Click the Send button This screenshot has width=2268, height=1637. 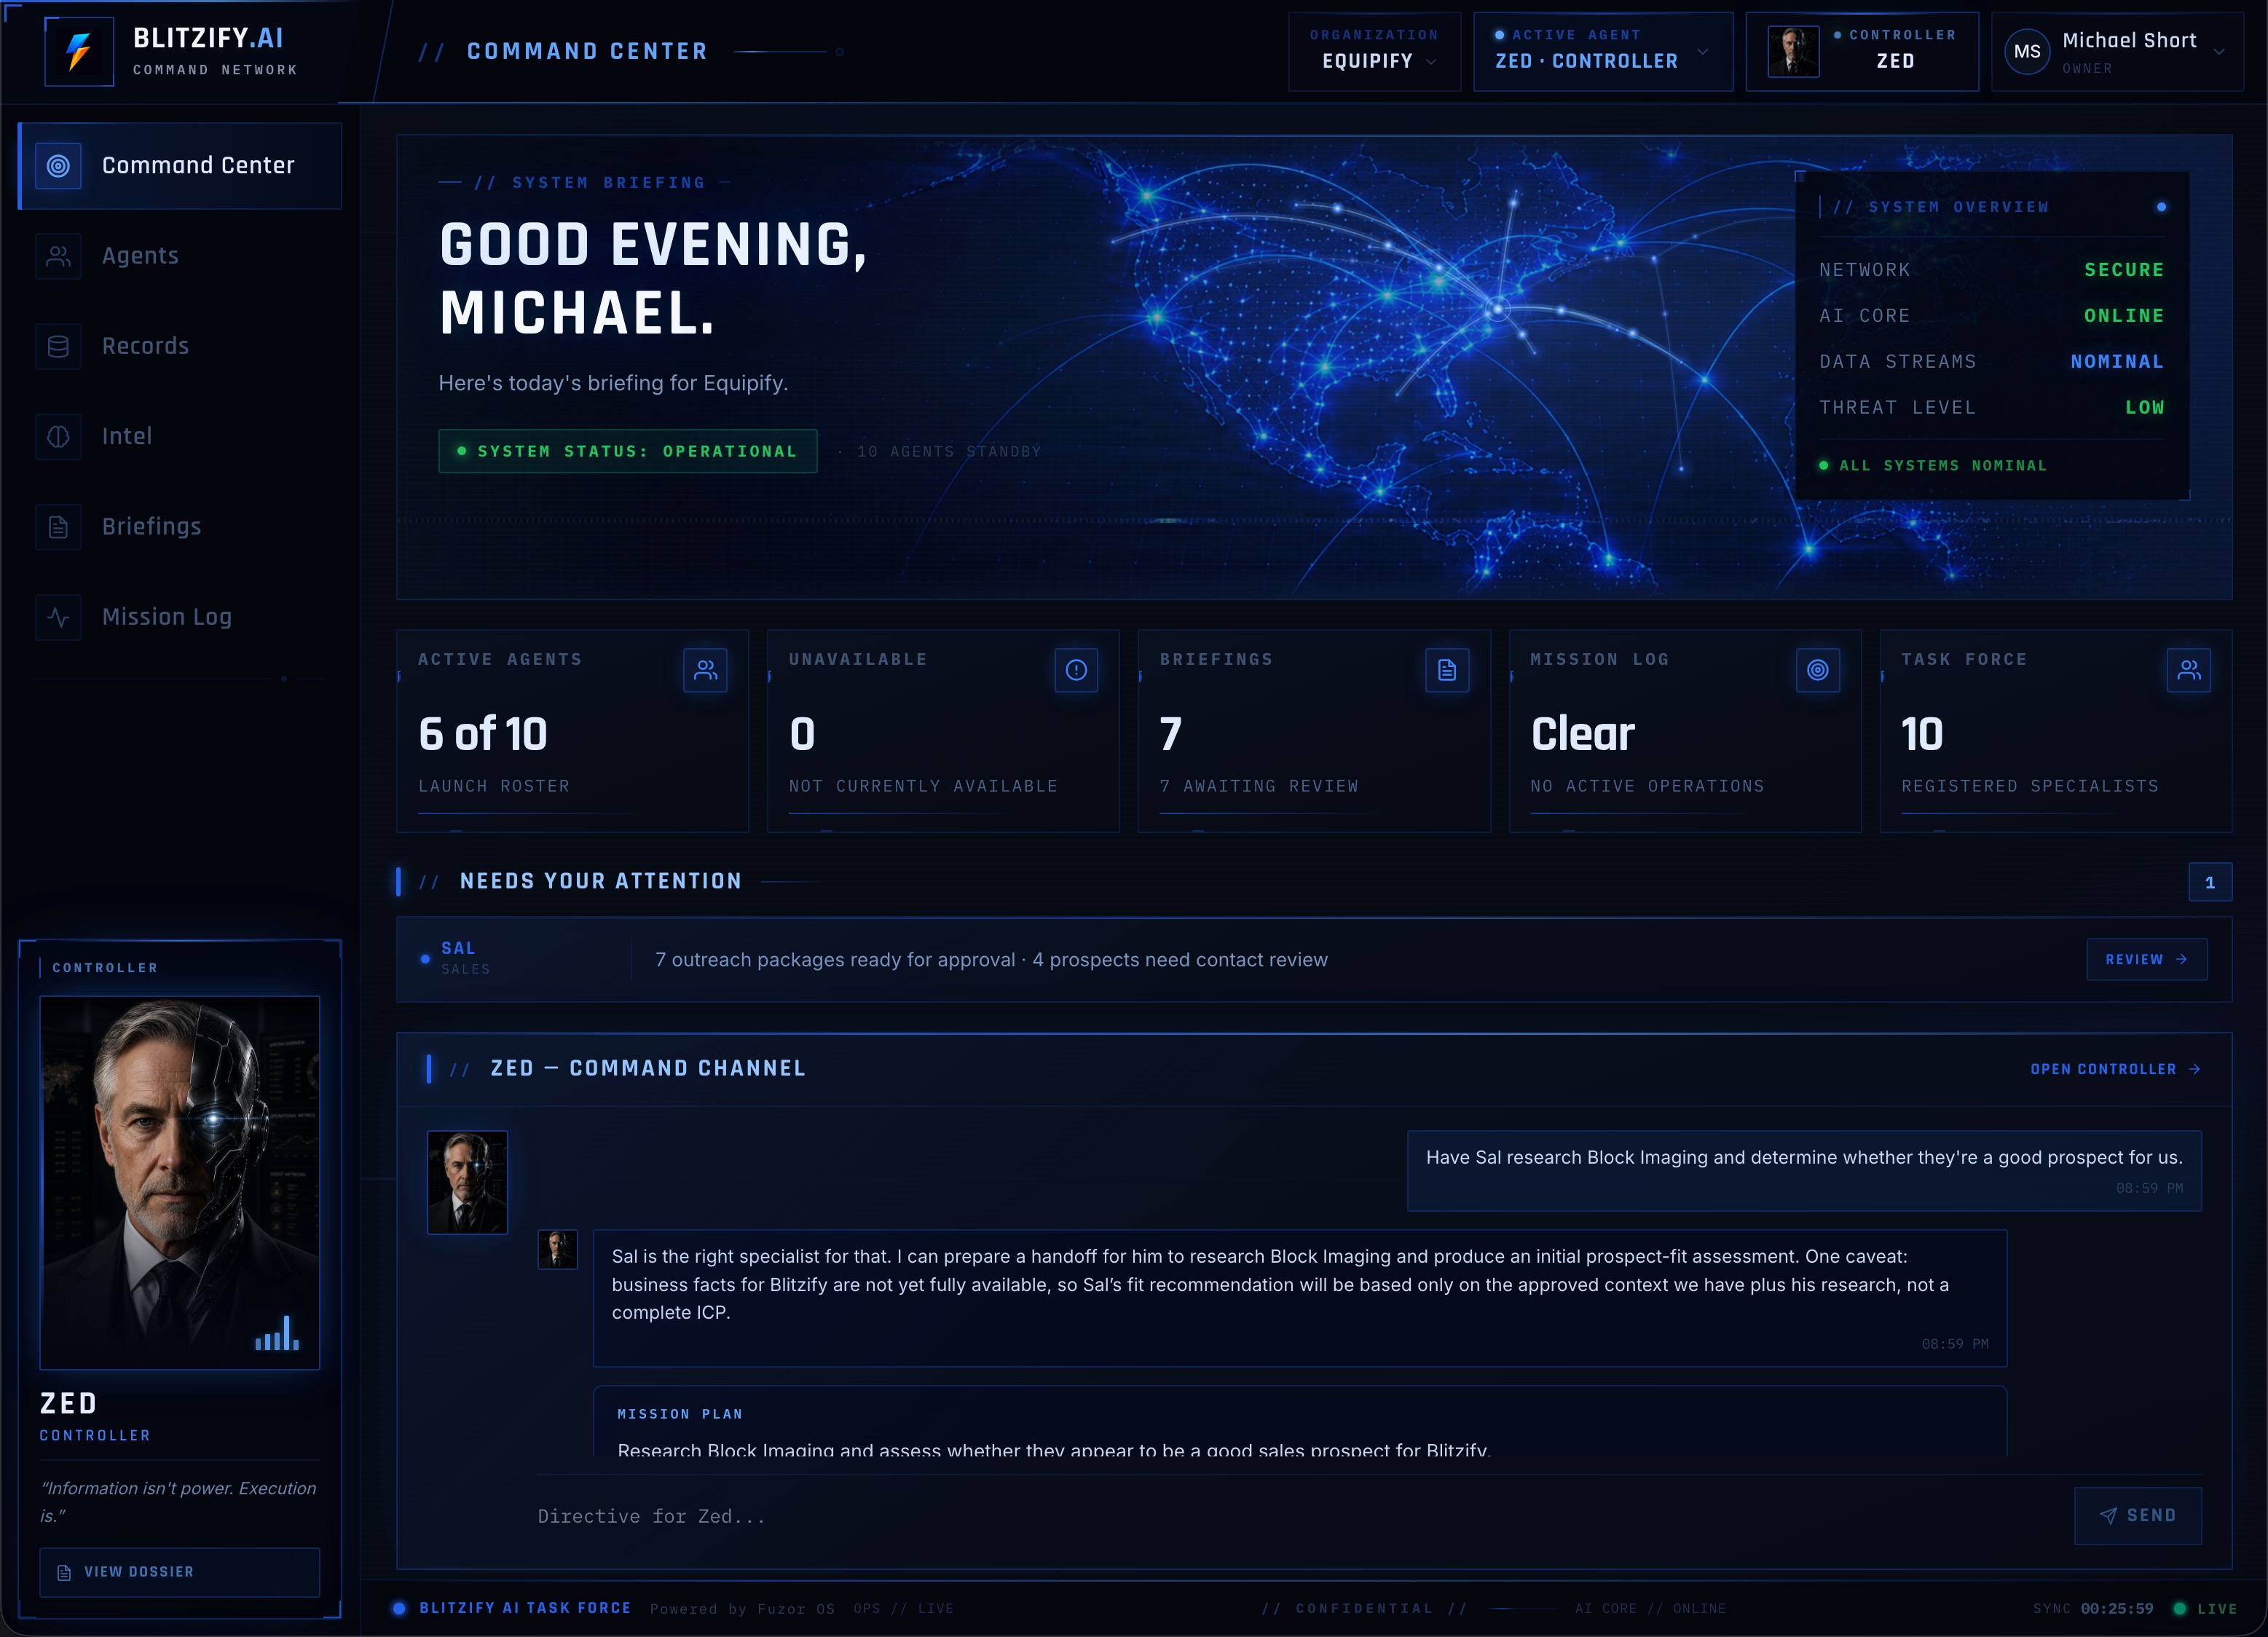(x=2137, y=1516)
